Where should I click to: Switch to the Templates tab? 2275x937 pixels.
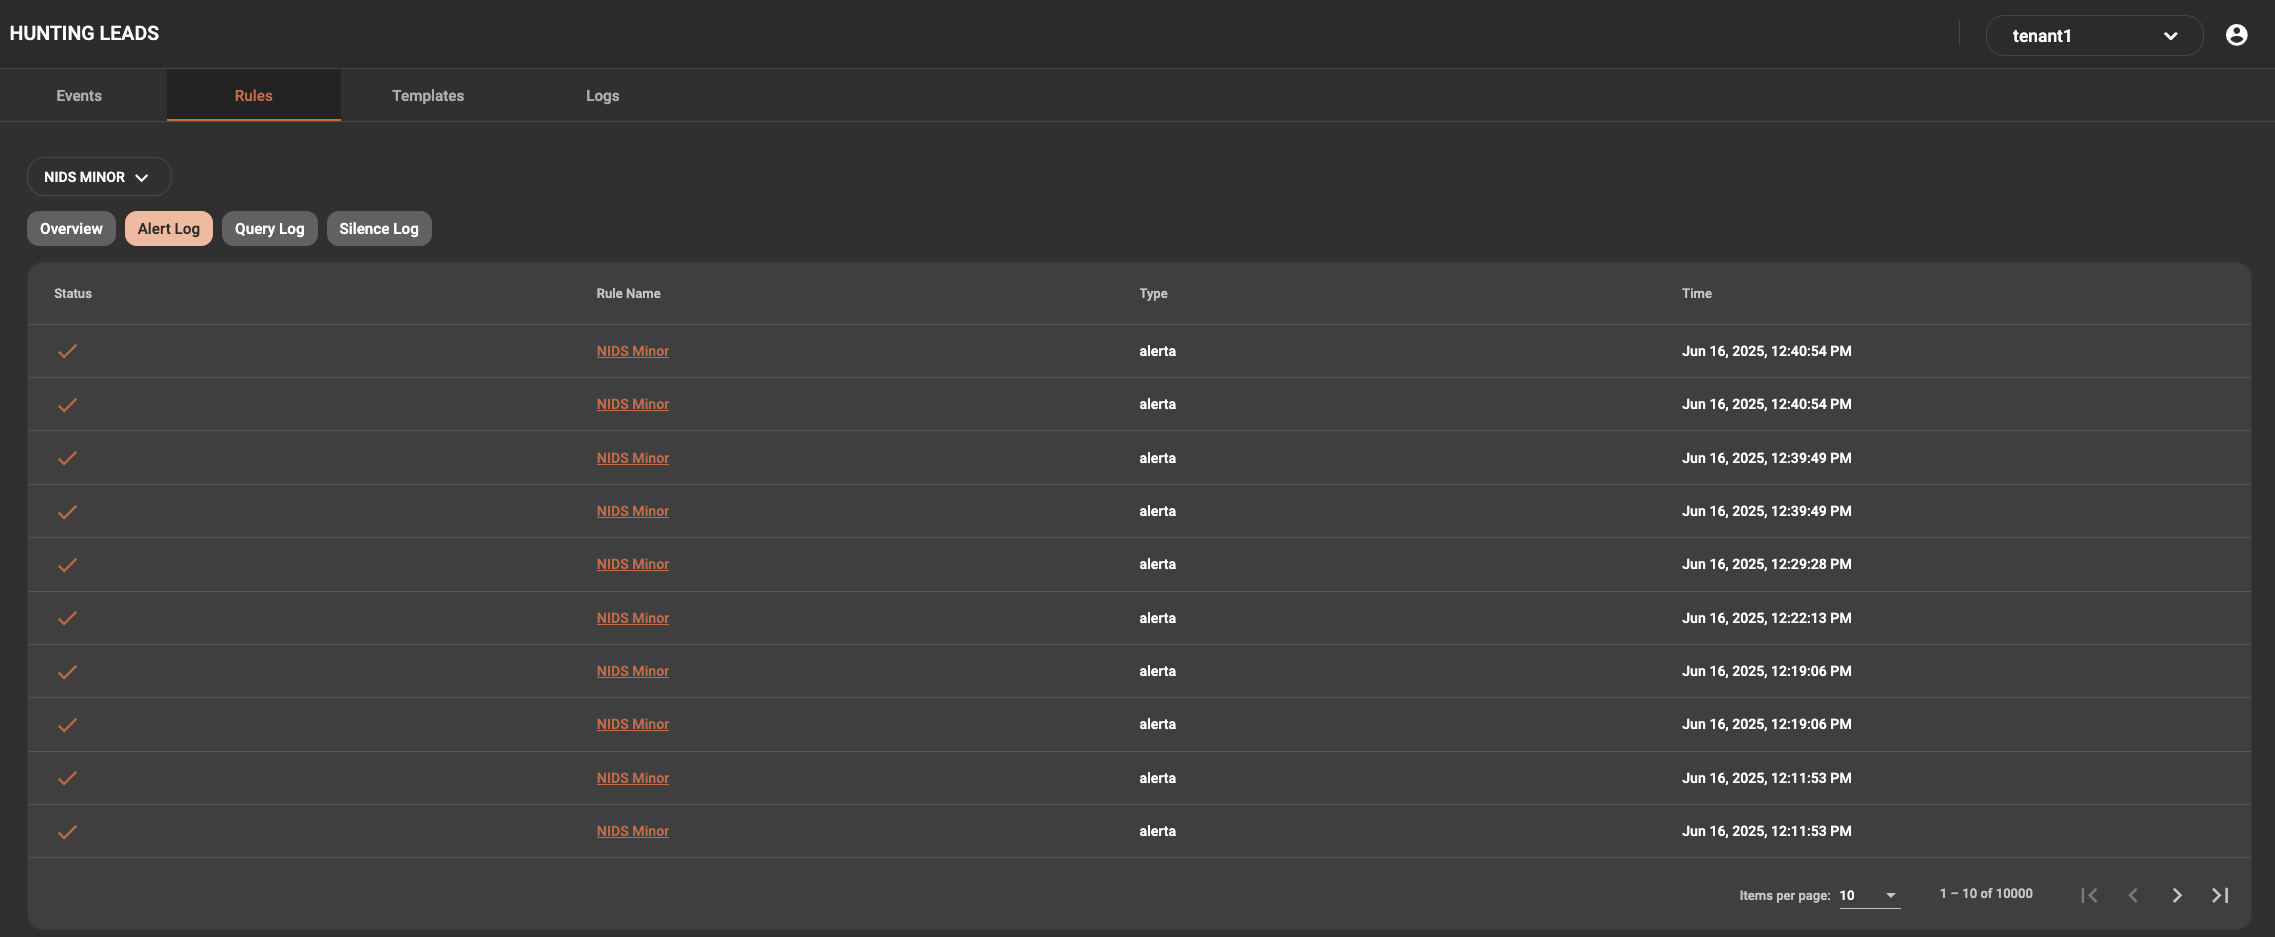(428, 96)
